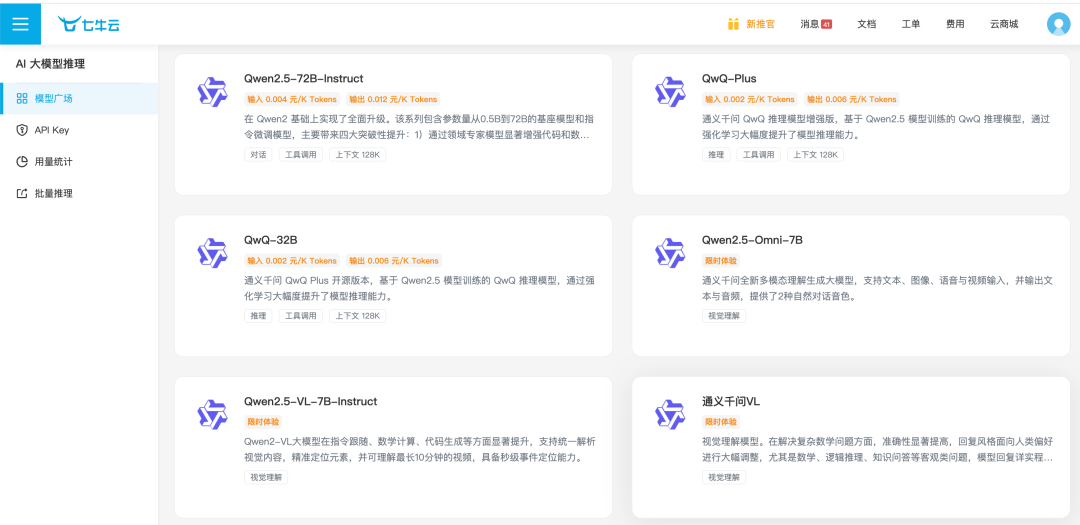Click the 工具调用 tag on QwQ-32B

tap(301, 316)
